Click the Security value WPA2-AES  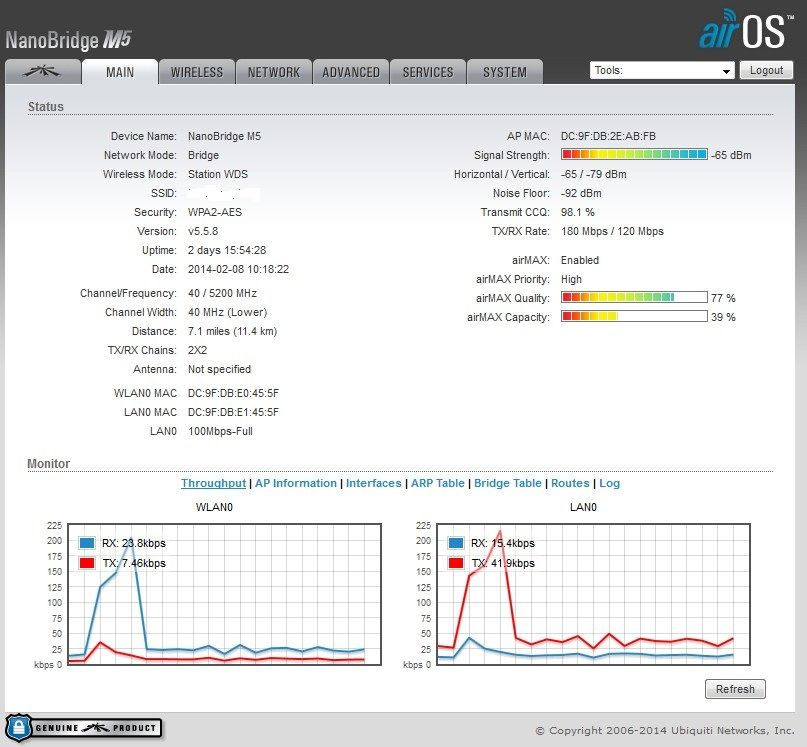(215, 212)
